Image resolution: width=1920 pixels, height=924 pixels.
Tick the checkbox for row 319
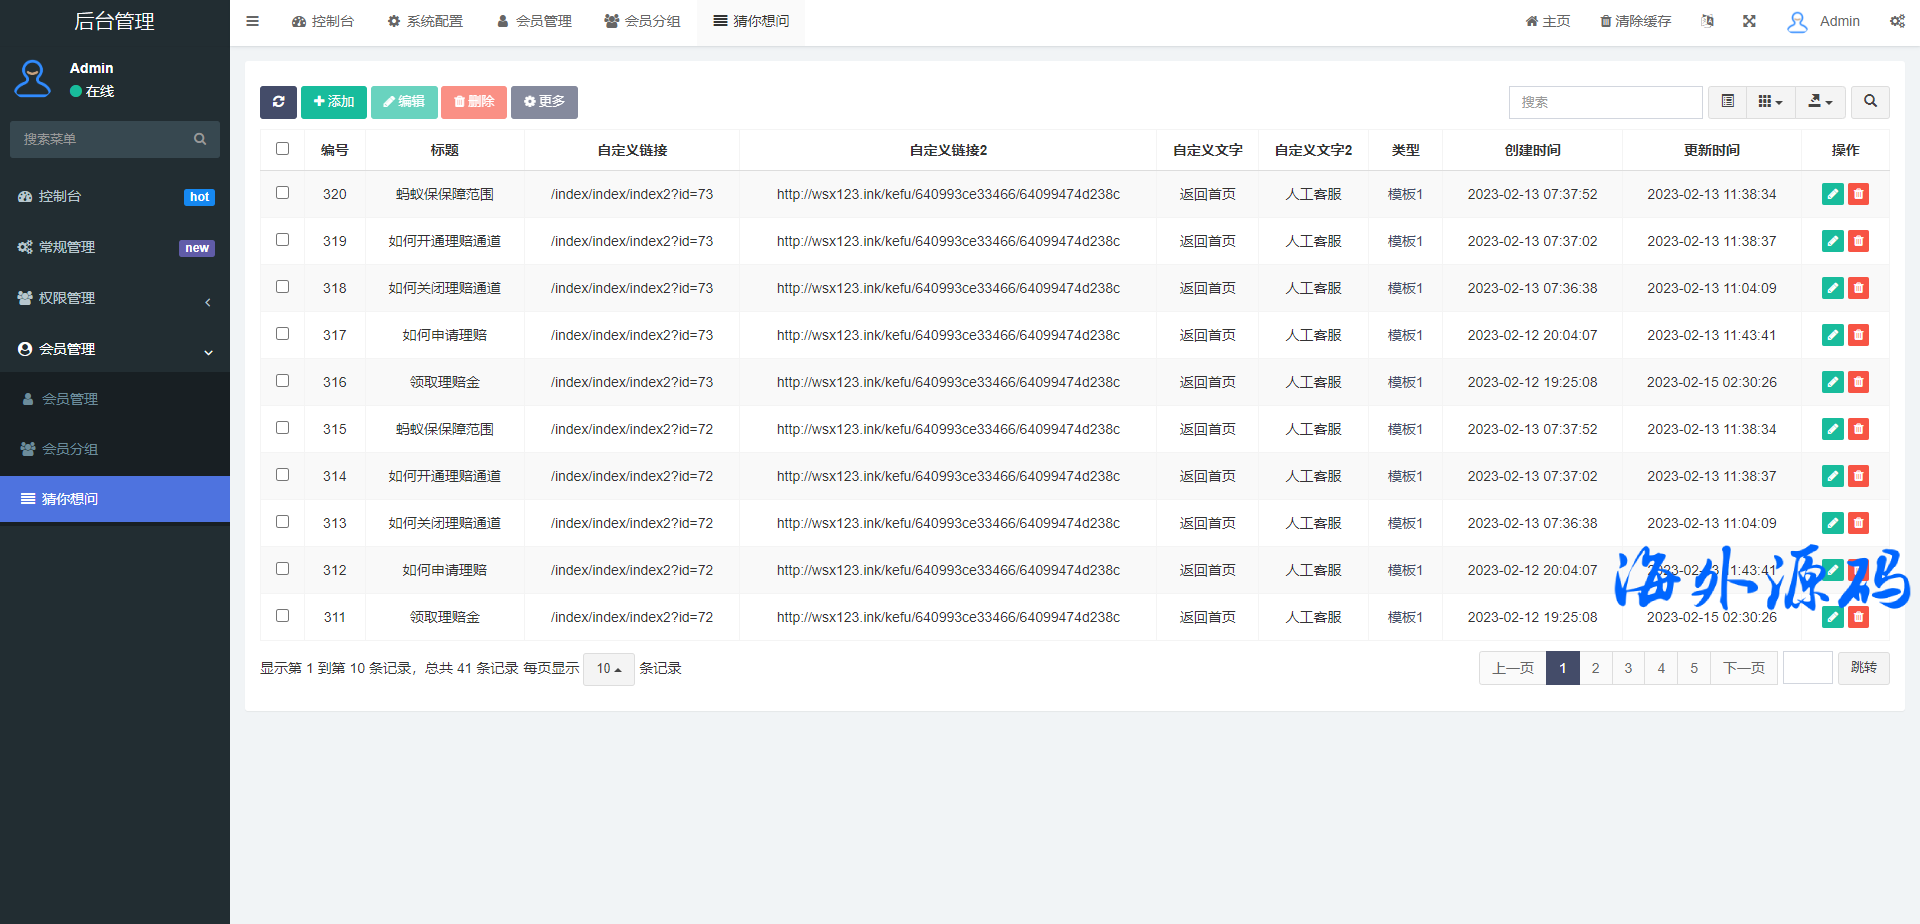coord(282,240)
